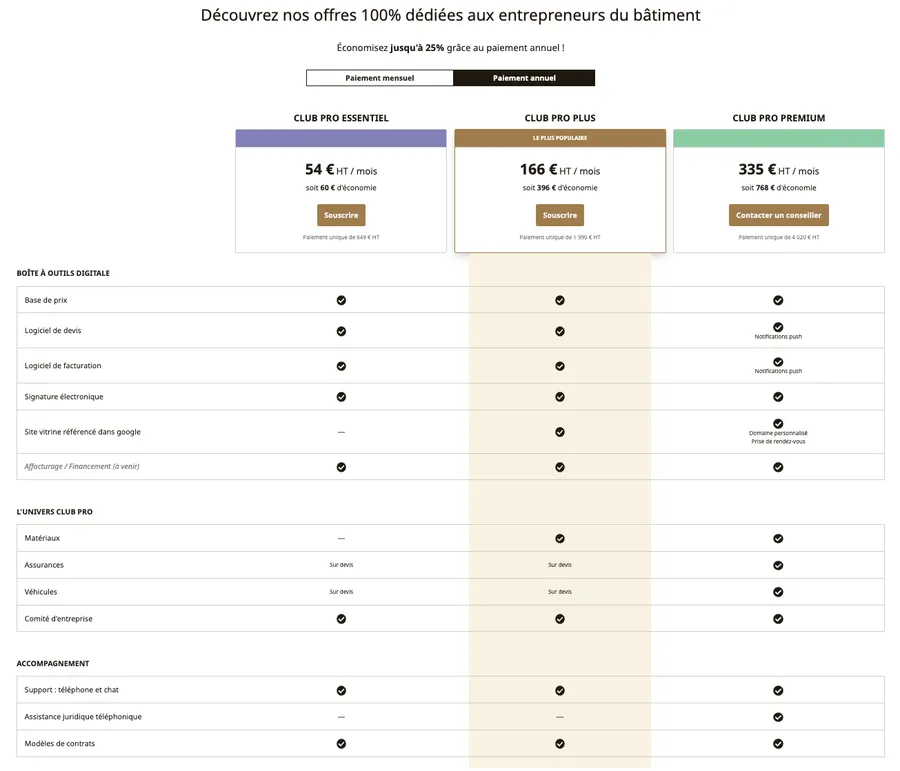Screen dimensions: 900x771
Task: Click the Le plus populaire banner
Action: (560, 138)
